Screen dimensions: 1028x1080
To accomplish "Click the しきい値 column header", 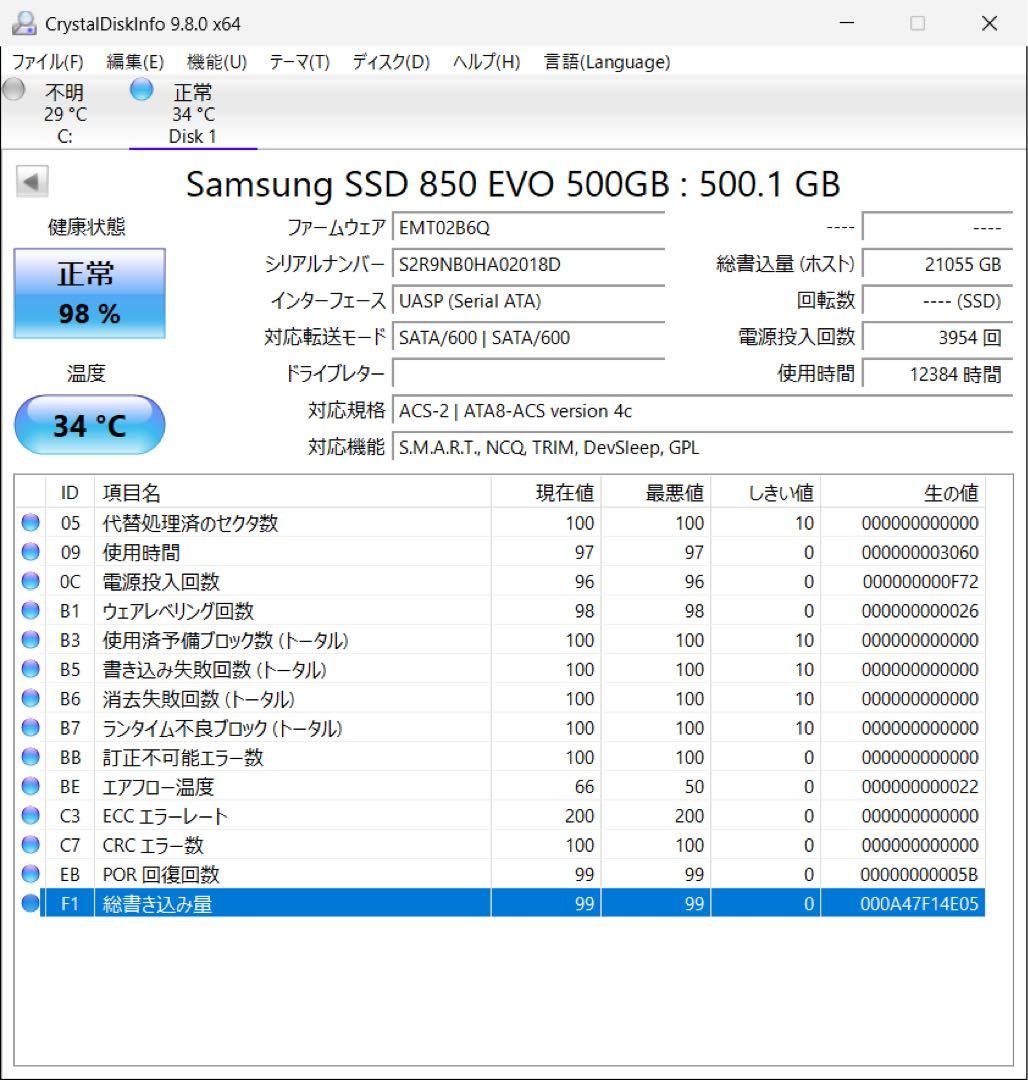I will click(765, 492).
